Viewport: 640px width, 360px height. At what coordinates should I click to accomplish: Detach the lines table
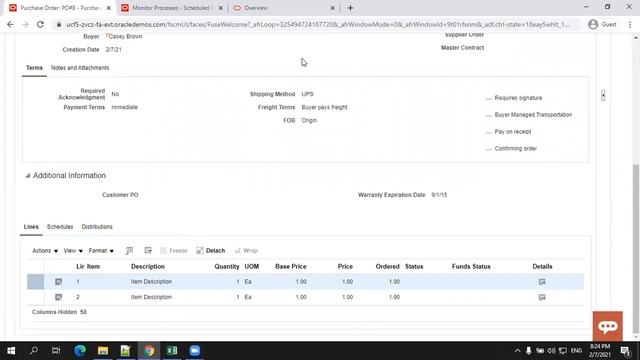click(x=211, y=251)
